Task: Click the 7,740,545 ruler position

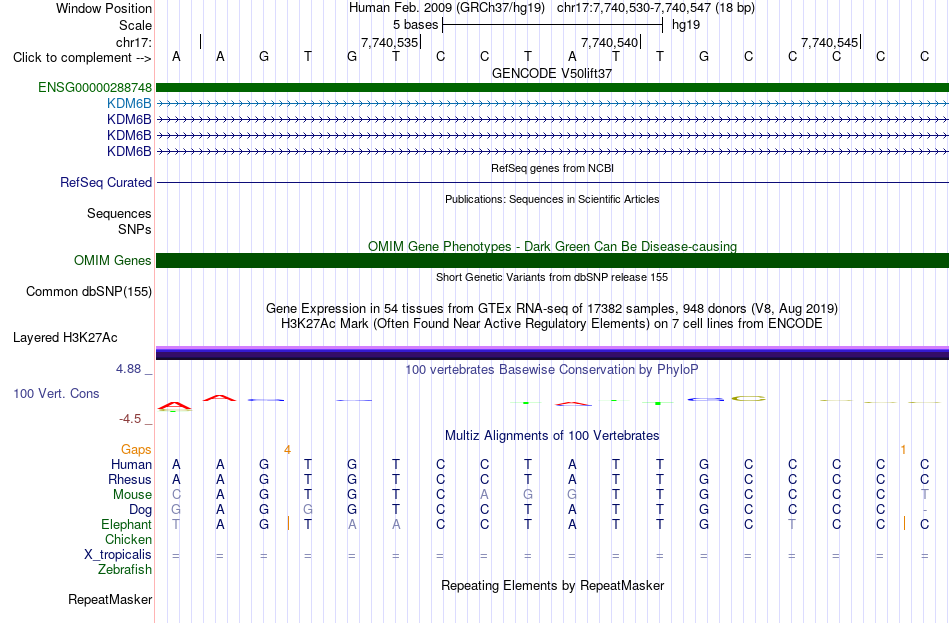Action: (x=829, y=42)
